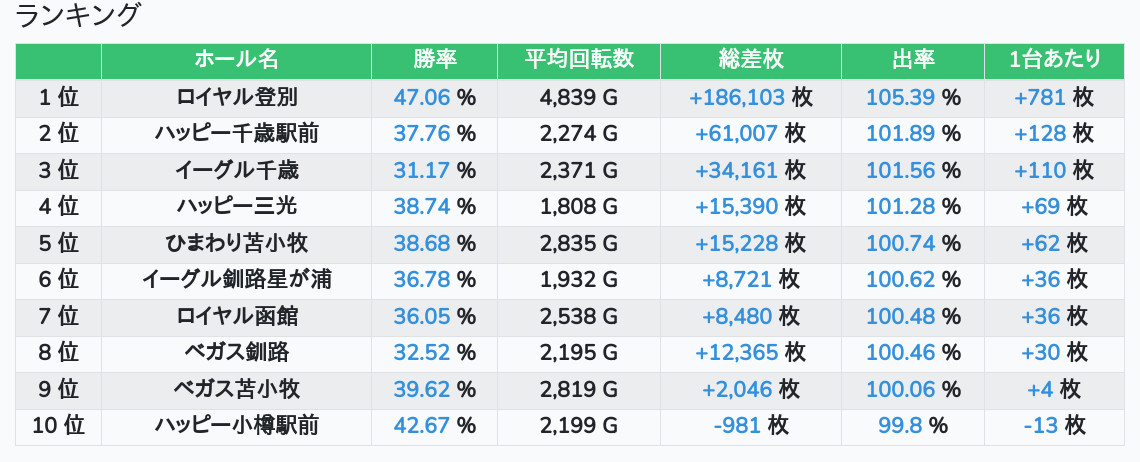
Task: Click the 1台あたり column header
Action: click(1054, 60)
